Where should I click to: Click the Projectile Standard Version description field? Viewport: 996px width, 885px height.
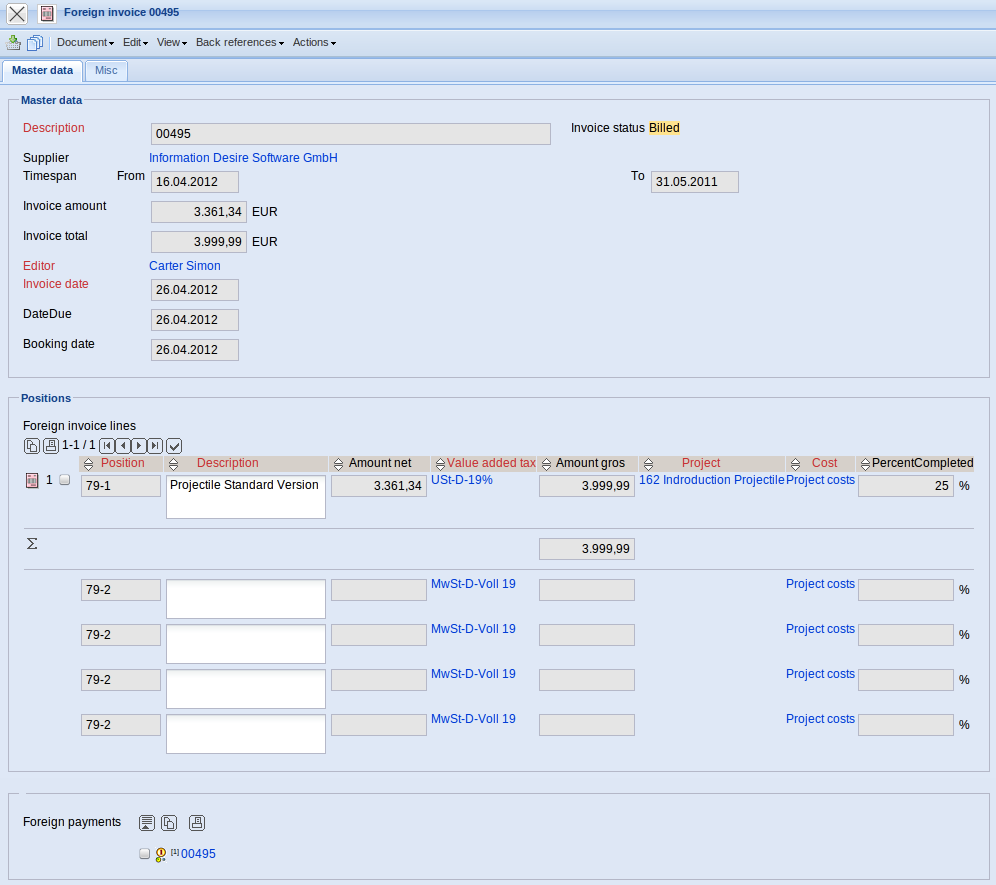pyautogui.click(x=245, y=496)
